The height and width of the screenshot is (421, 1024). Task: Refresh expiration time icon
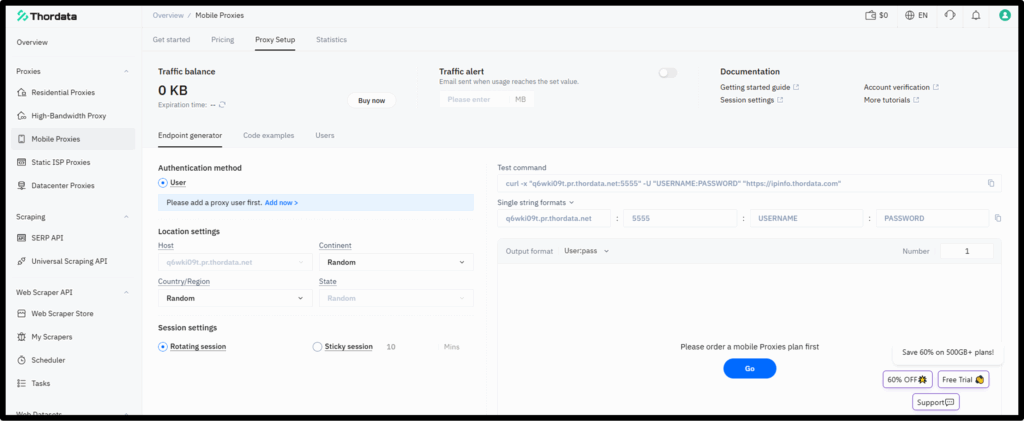[x=223, y=104]
